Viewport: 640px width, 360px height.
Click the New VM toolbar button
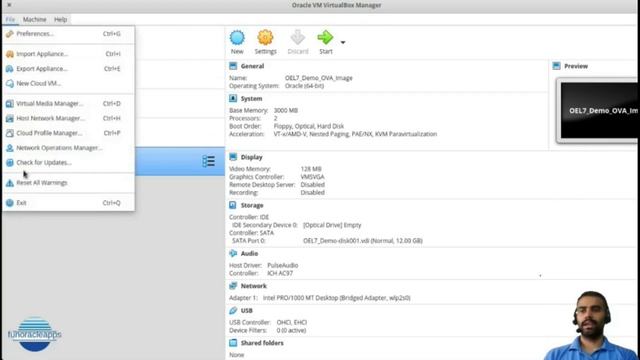[237, 42]
